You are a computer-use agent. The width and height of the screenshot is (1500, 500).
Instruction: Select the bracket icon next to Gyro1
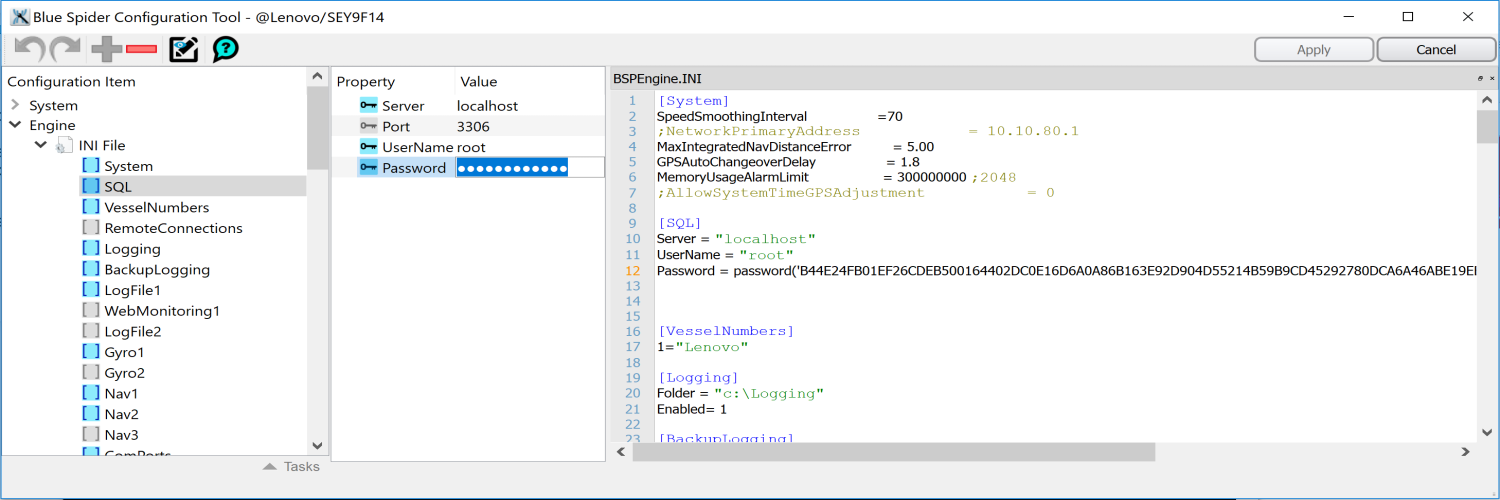coord(90,352)
